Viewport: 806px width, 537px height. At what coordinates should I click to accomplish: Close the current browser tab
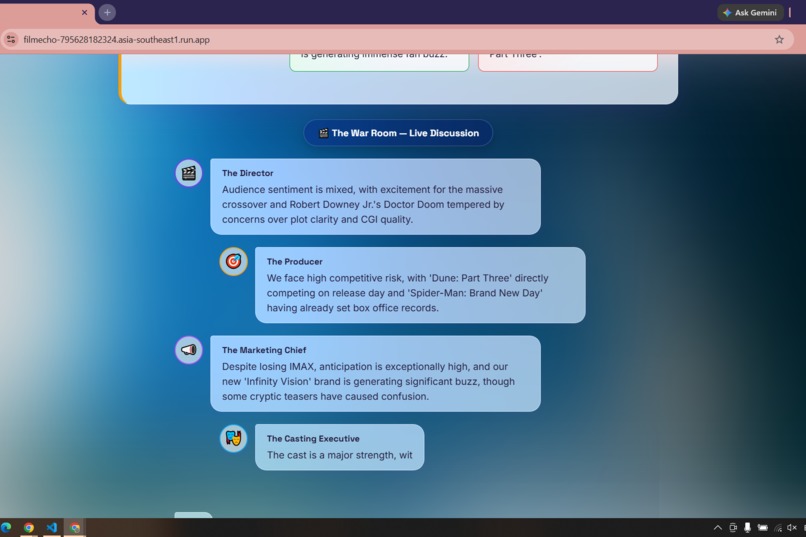pyautogui.click(x=84, y=12)
